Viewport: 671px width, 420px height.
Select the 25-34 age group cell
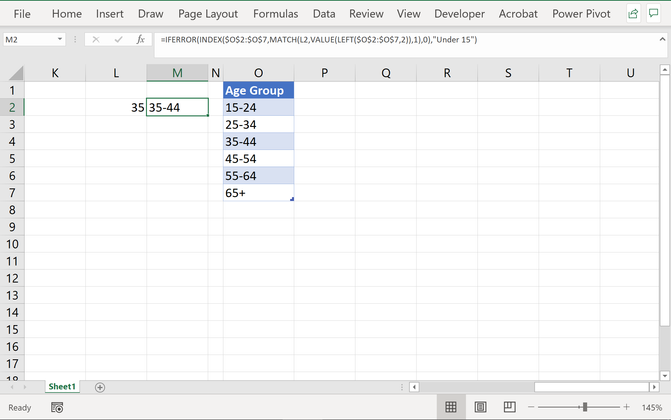point(258,125)
